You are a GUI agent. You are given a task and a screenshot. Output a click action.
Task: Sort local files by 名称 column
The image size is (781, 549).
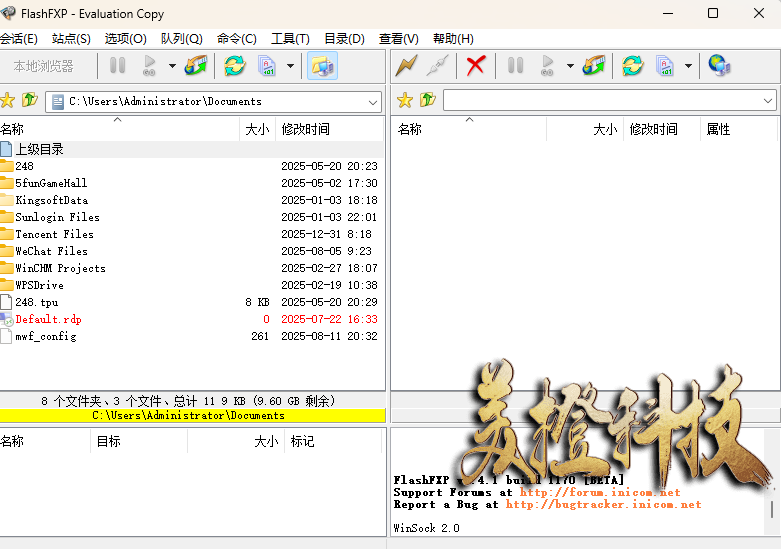click(120, 129)
